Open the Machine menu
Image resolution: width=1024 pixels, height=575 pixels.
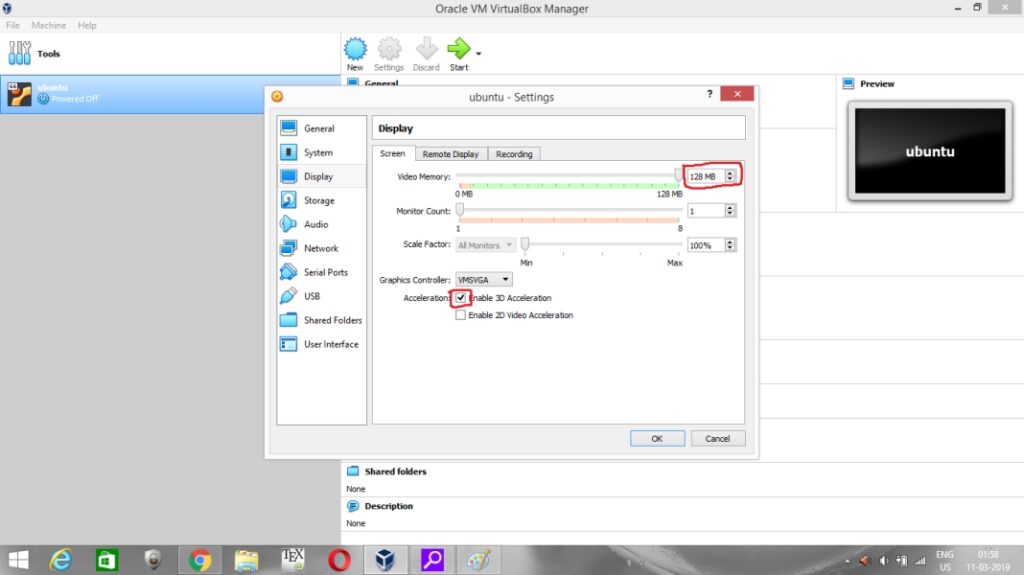coord(48,25)
